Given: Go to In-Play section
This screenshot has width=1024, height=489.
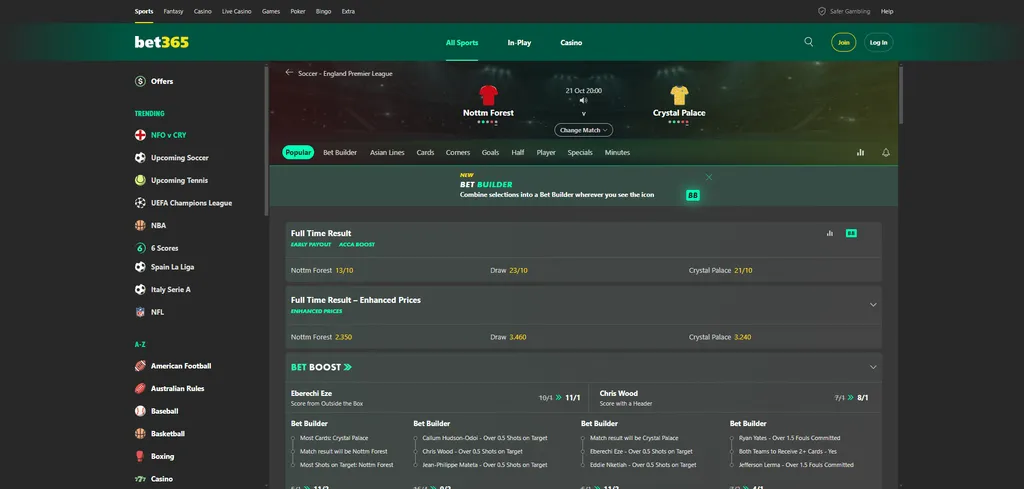Looking at the screenshot, I should (x=519, y=42).
